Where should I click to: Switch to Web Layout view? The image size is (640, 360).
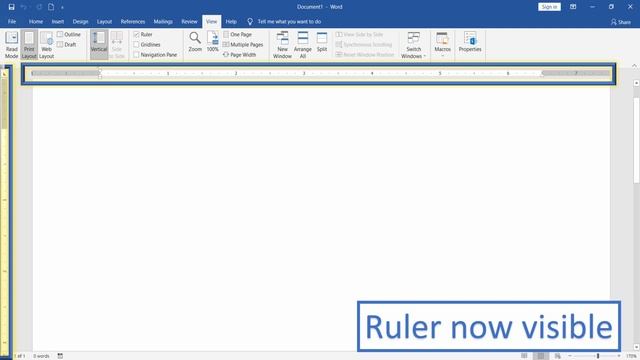point(47,45)
